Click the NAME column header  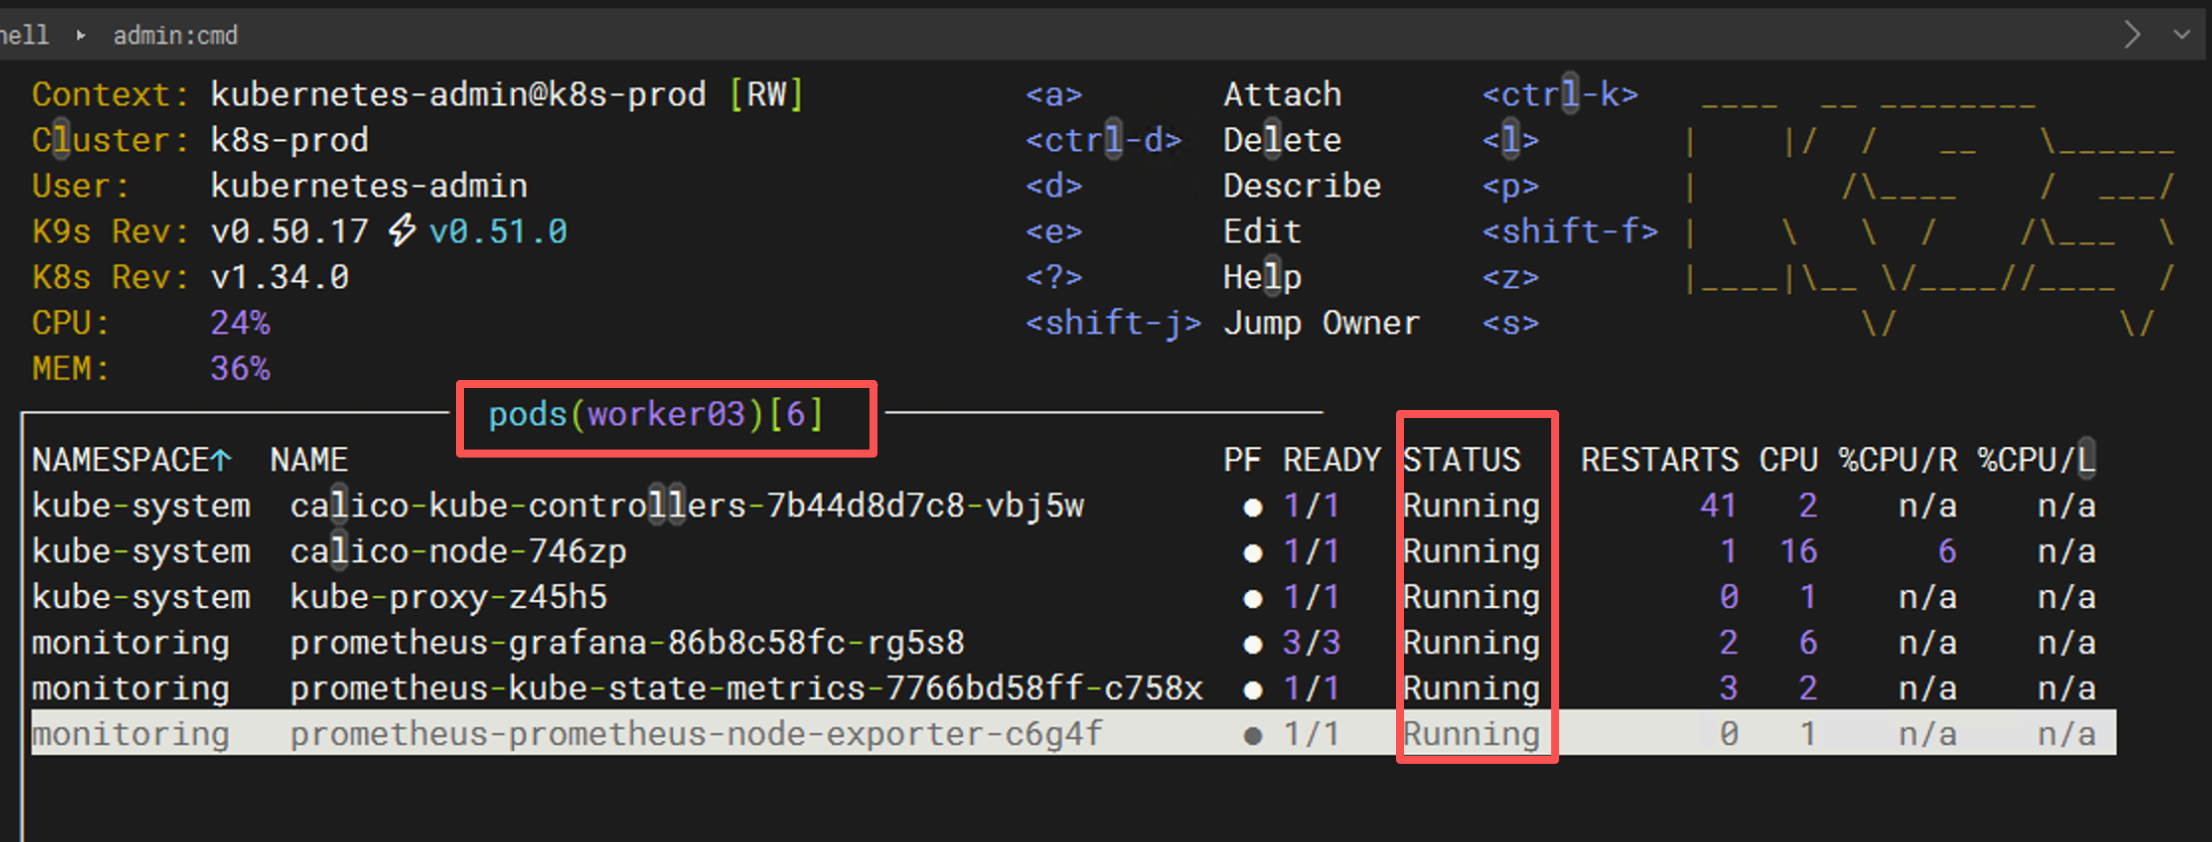(309, 460)
